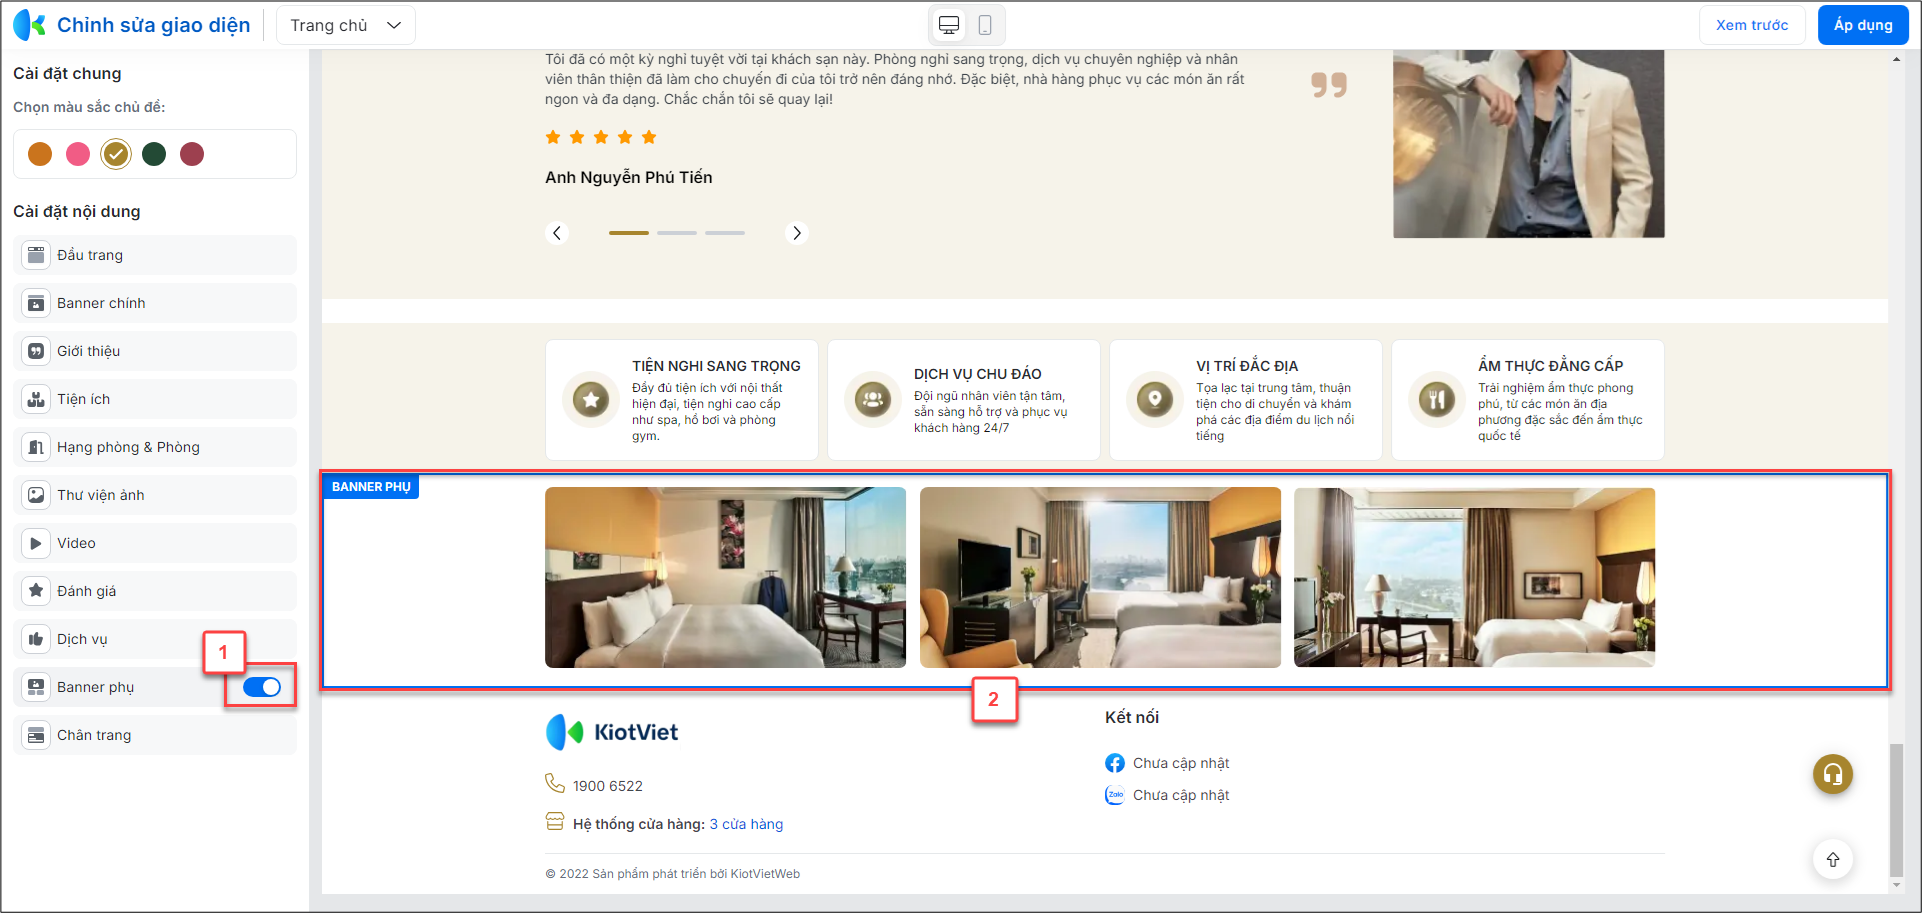Click the headset support icon
1922x913 pixels.
(1833, 774)
